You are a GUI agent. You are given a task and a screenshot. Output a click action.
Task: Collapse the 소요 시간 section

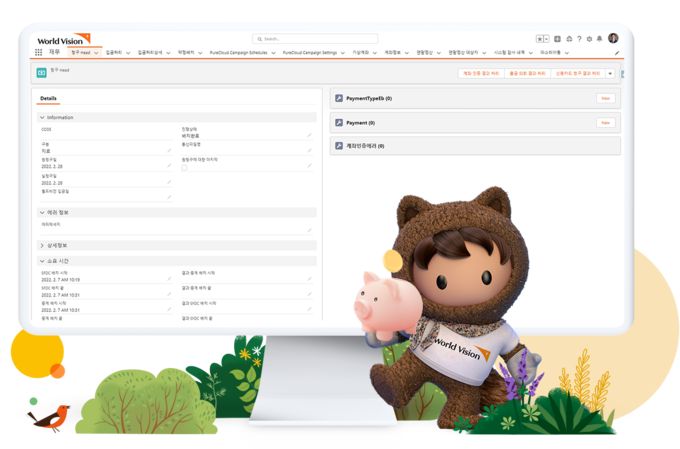[42, 261]
